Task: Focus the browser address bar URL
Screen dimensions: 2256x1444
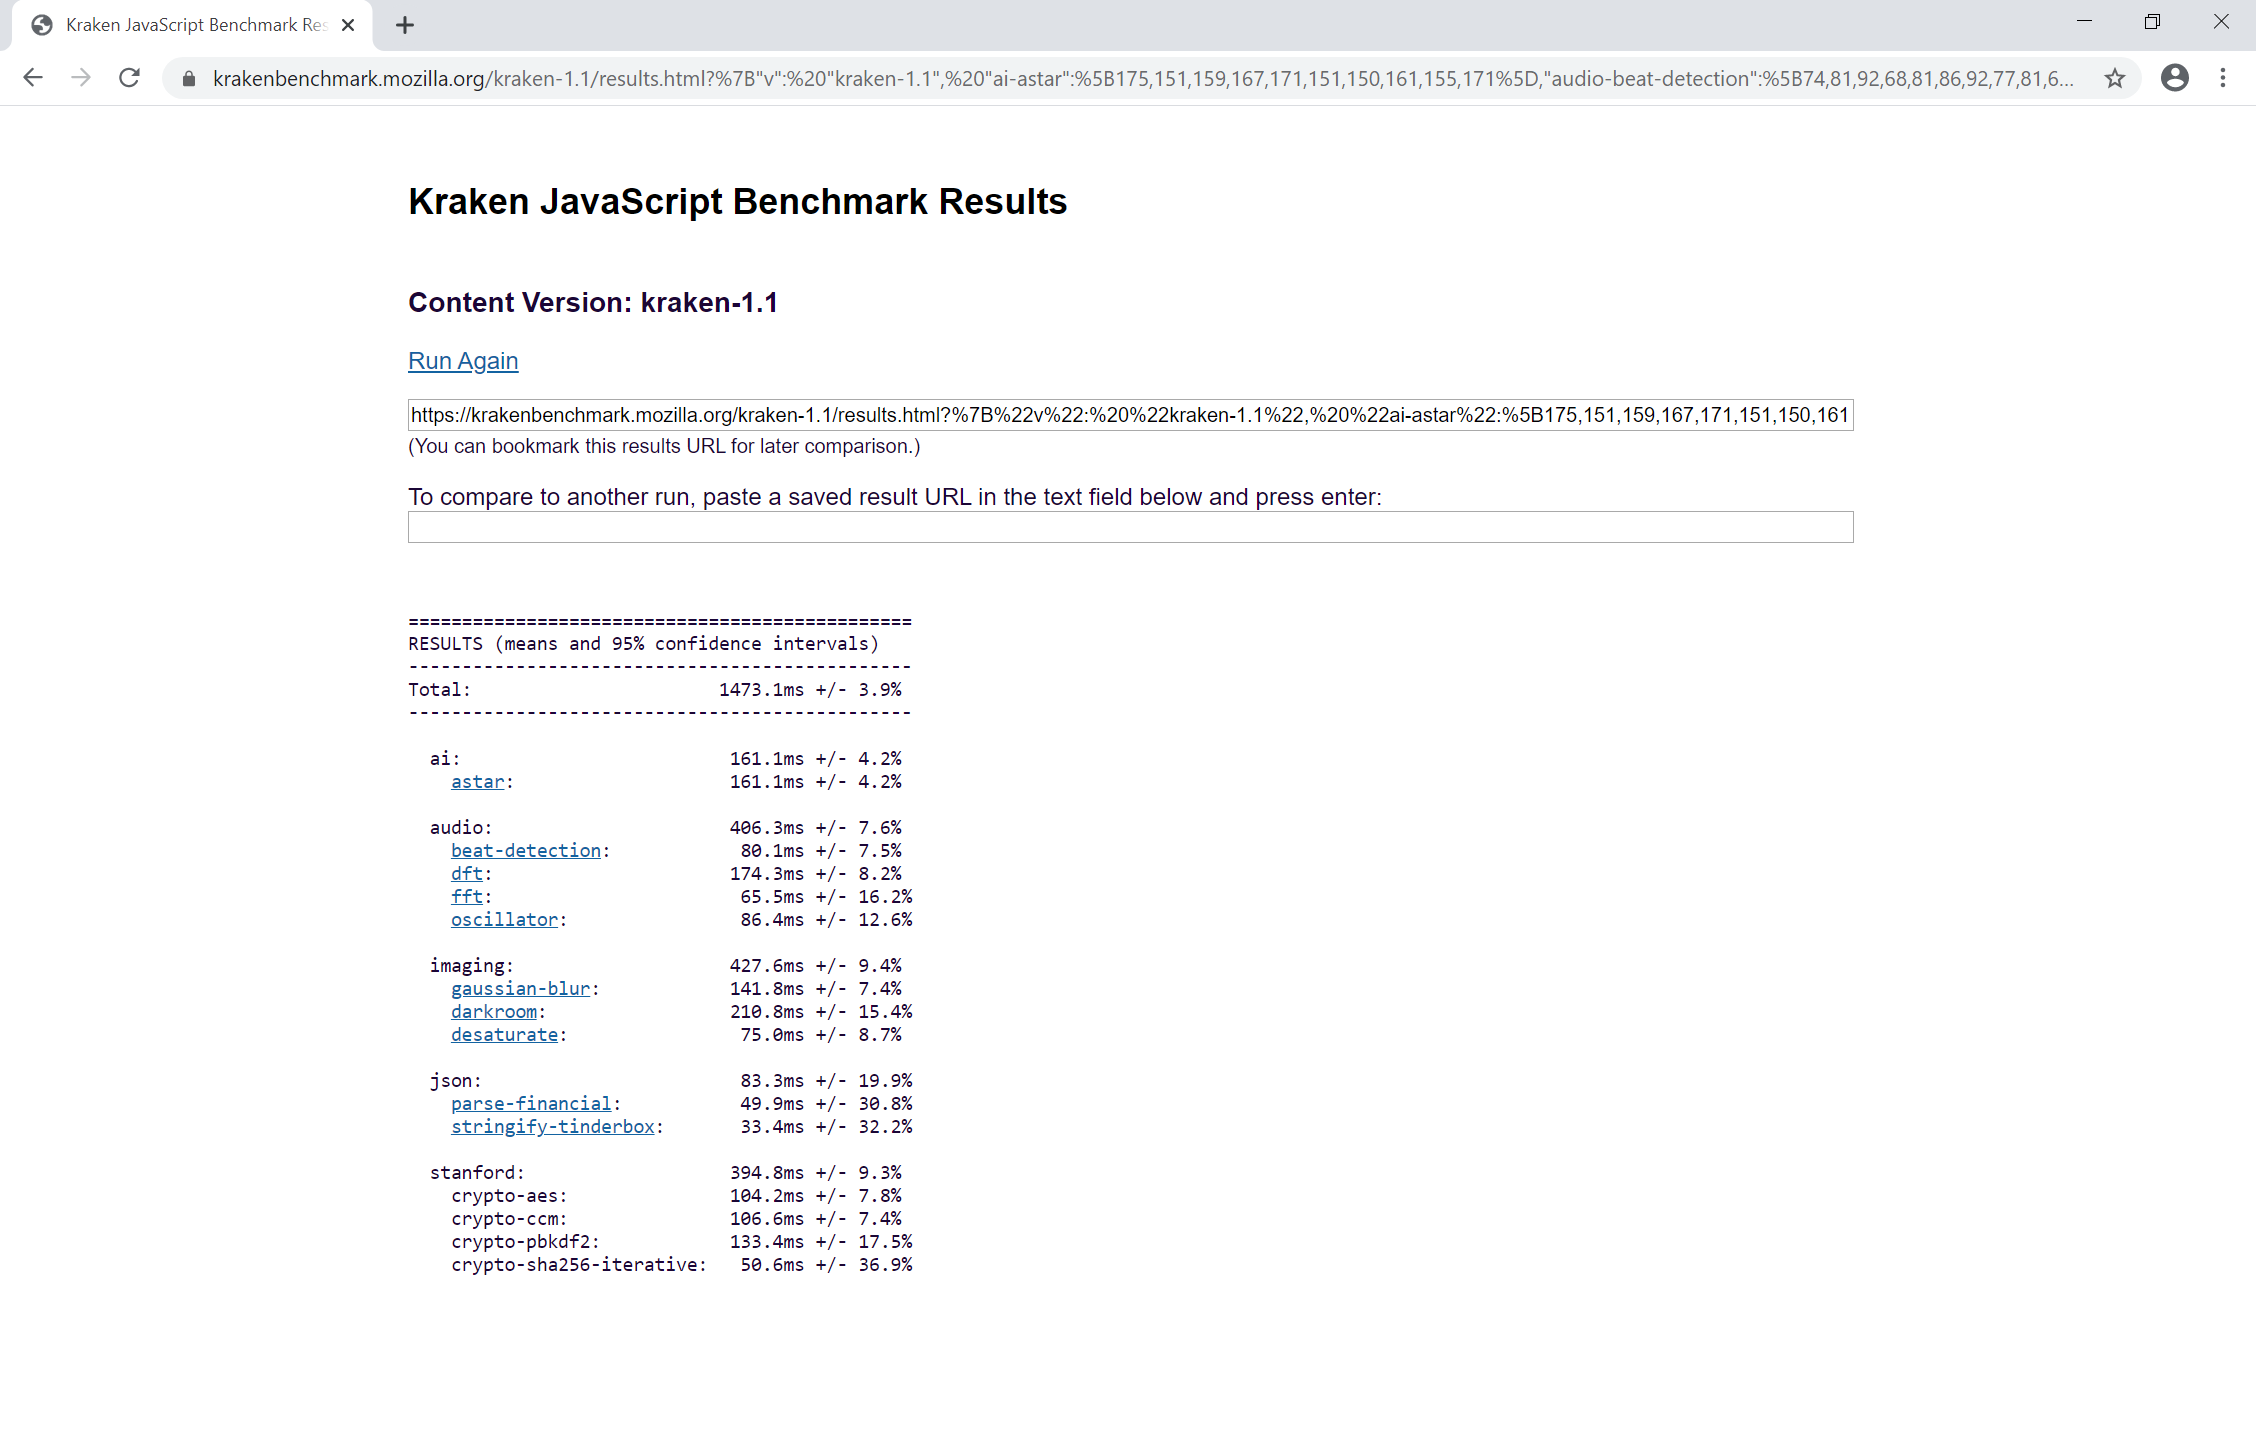Action: (x=1143, y=78)
